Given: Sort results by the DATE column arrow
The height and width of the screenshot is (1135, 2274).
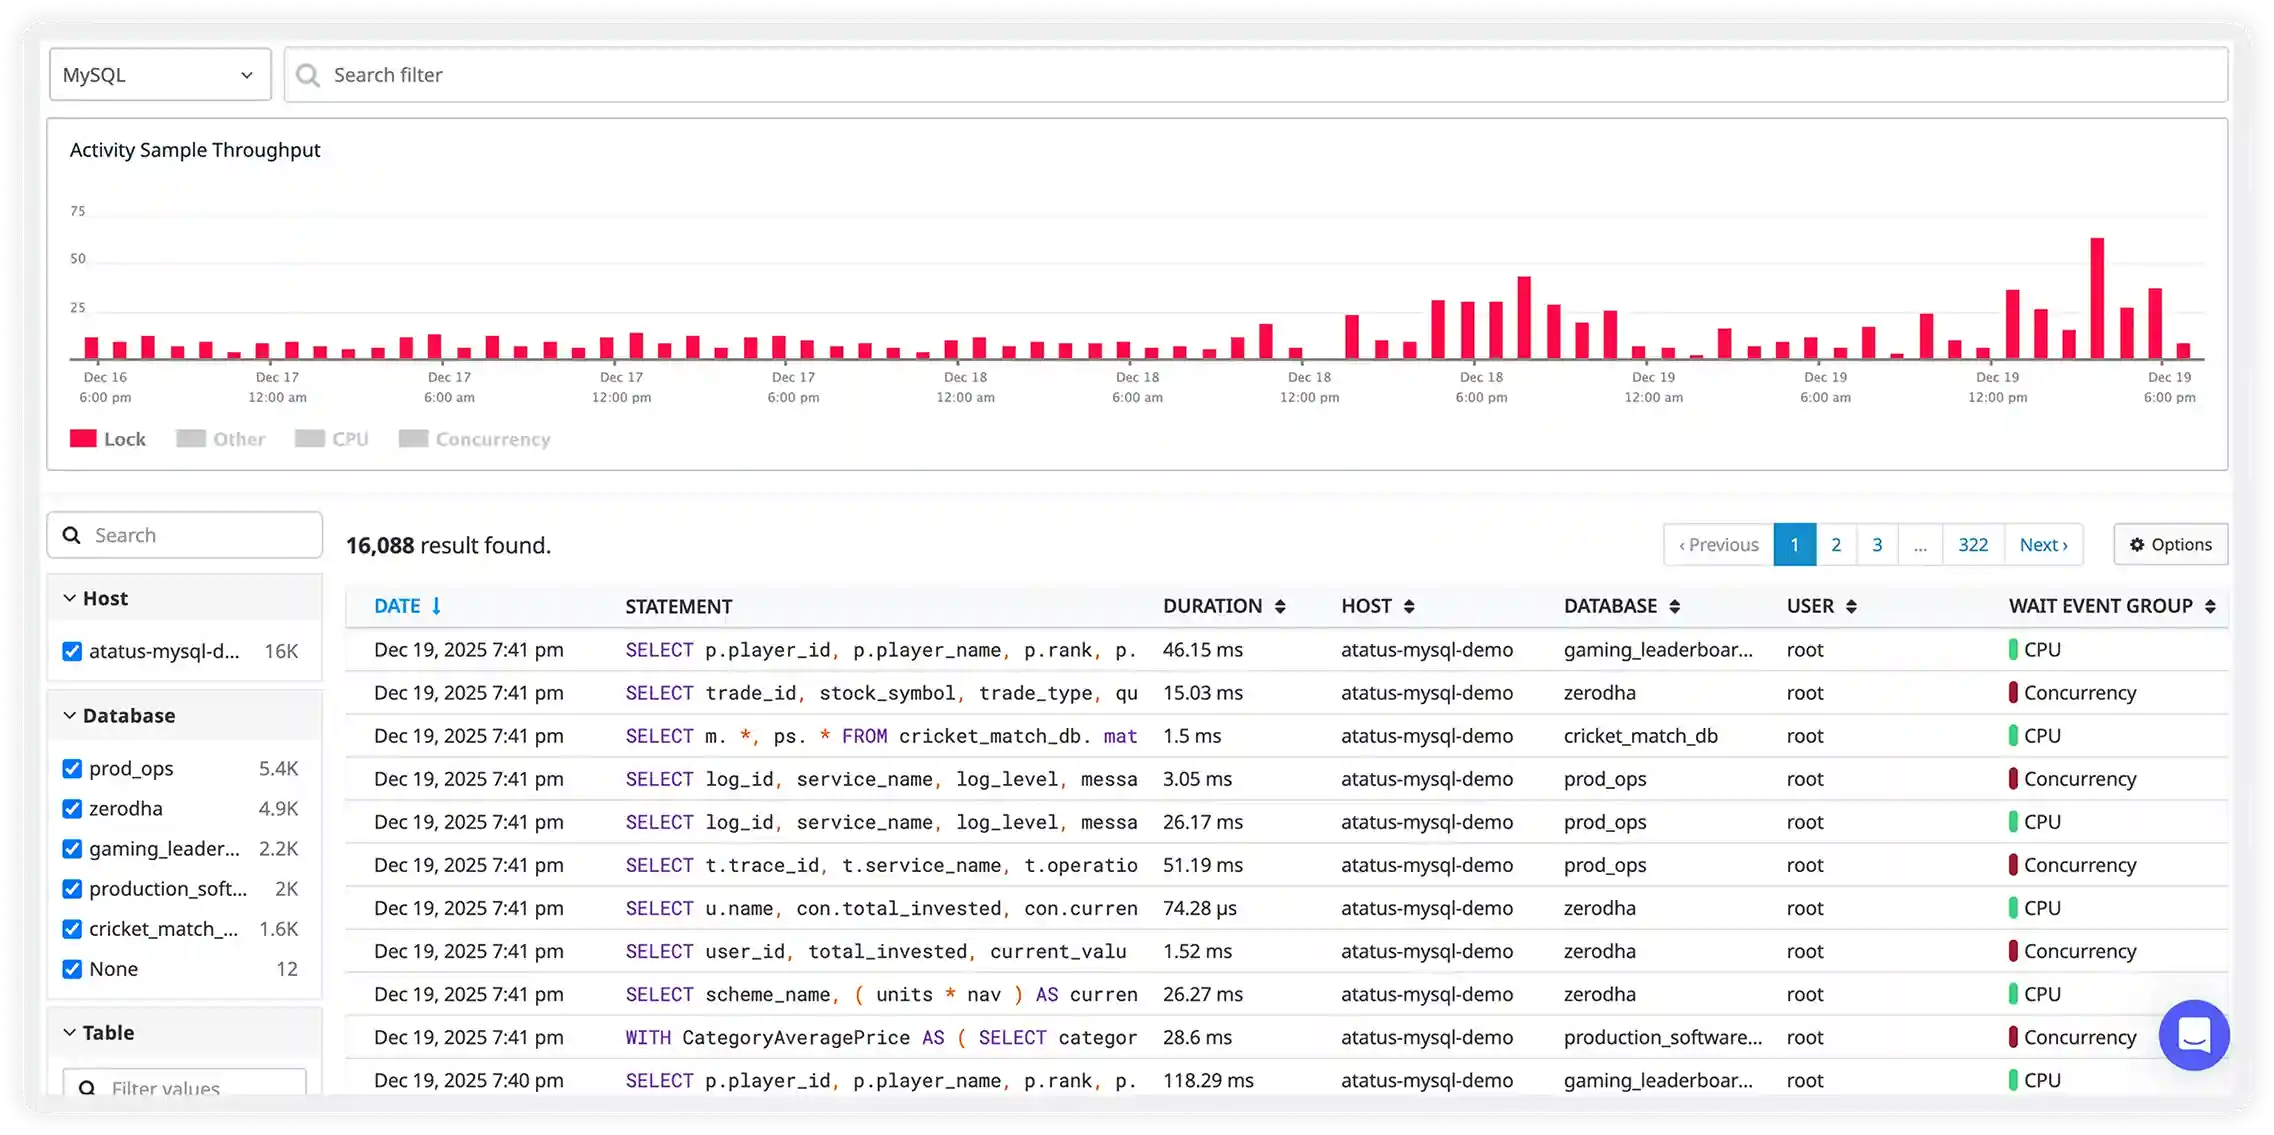Looking at the screenshot, I should point(437,606).
